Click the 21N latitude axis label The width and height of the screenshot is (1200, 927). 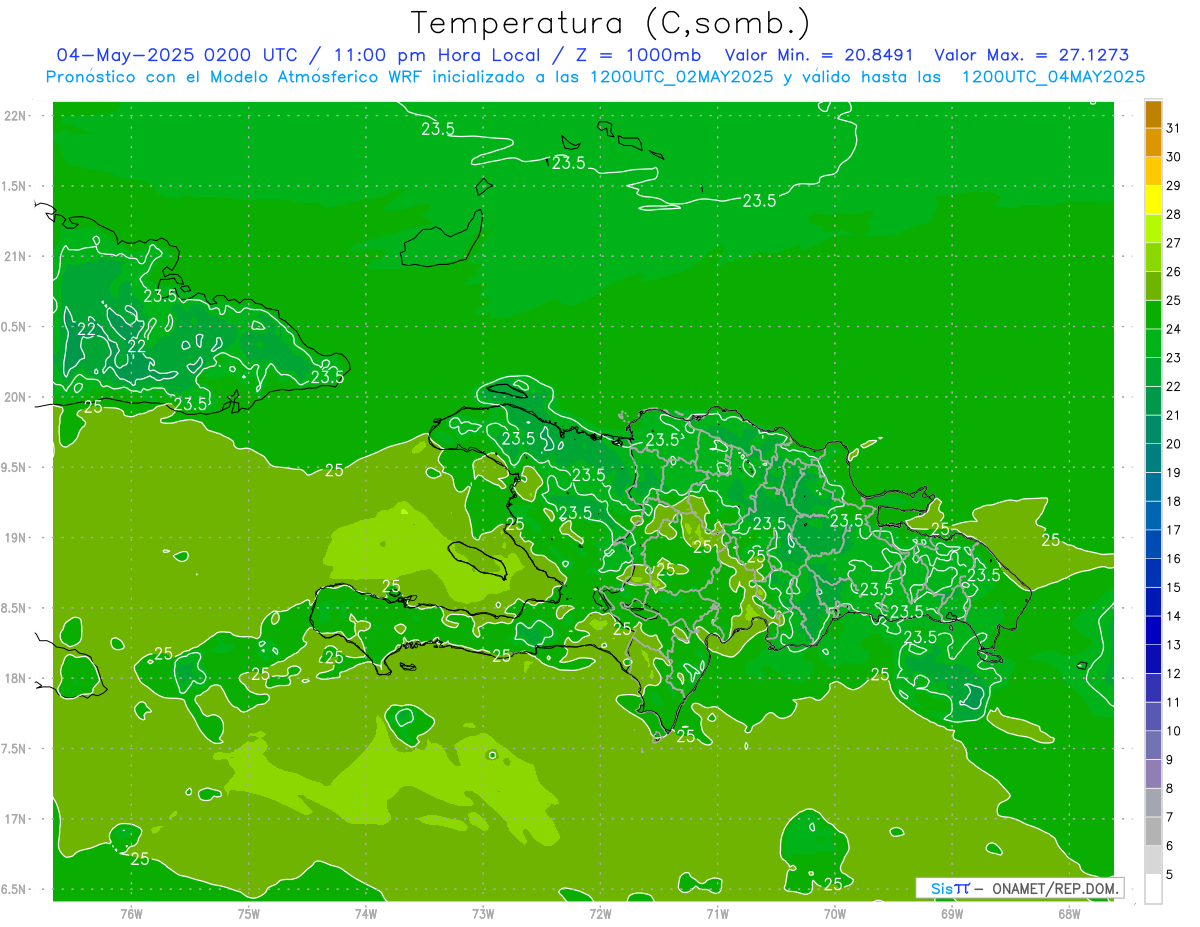click(x=16, y=257)
